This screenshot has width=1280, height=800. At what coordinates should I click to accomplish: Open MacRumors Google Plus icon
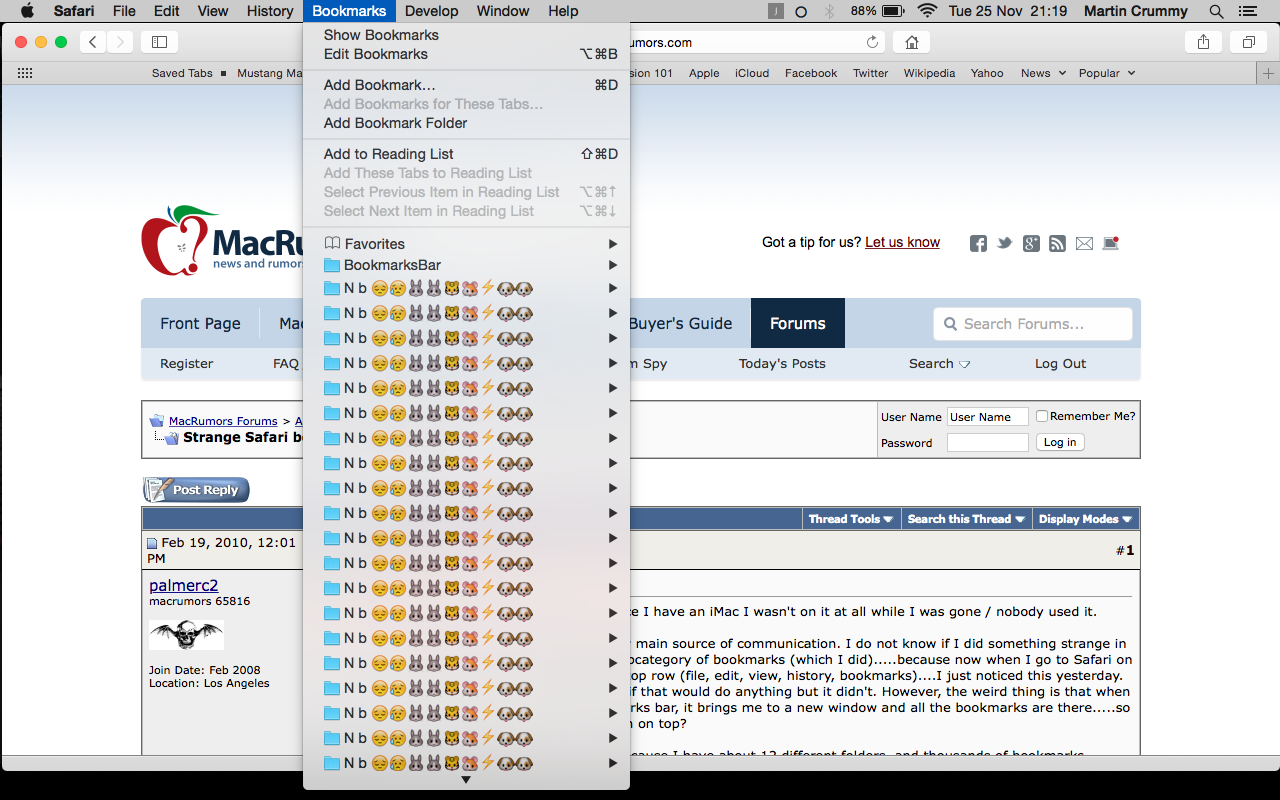(x=1031, y=243)
